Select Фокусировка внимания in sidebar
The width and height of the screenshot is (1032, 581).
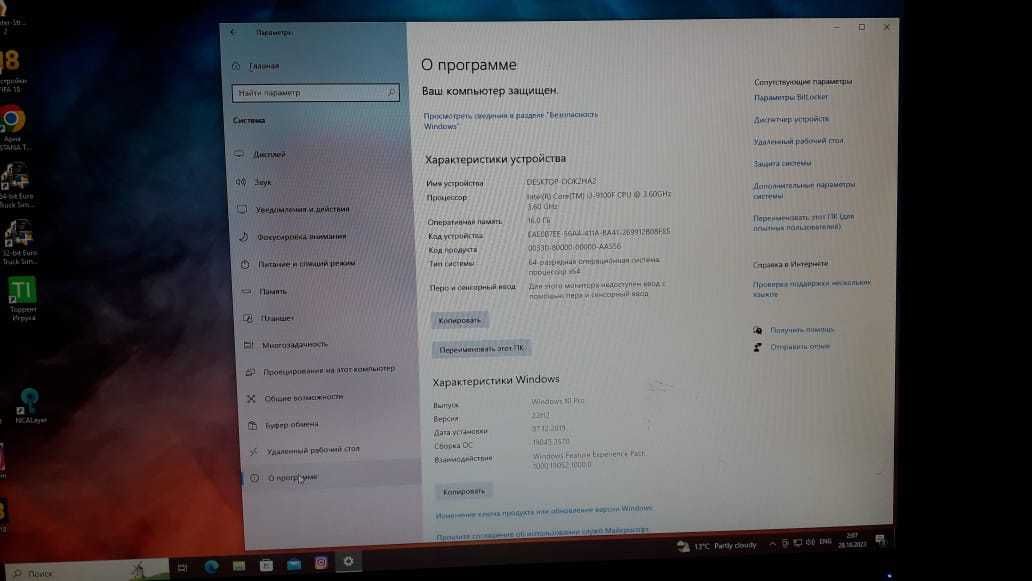click(x=301, y=236)
